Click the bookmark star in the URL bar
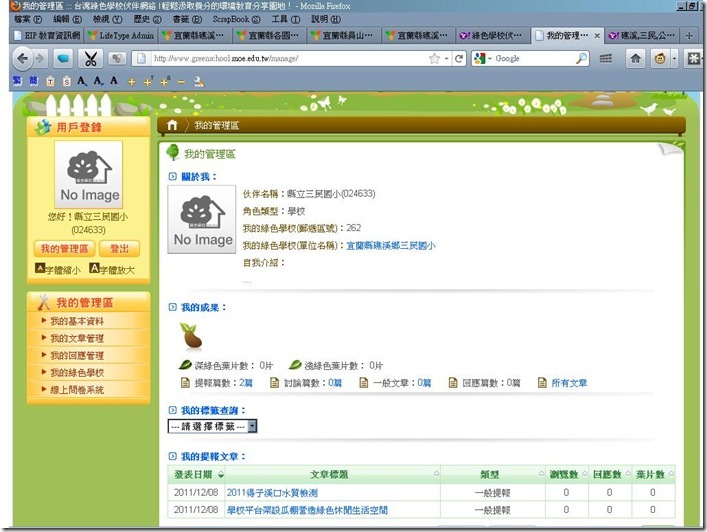The width and height of the screenshot is (707, 532). tap(434, 59)
